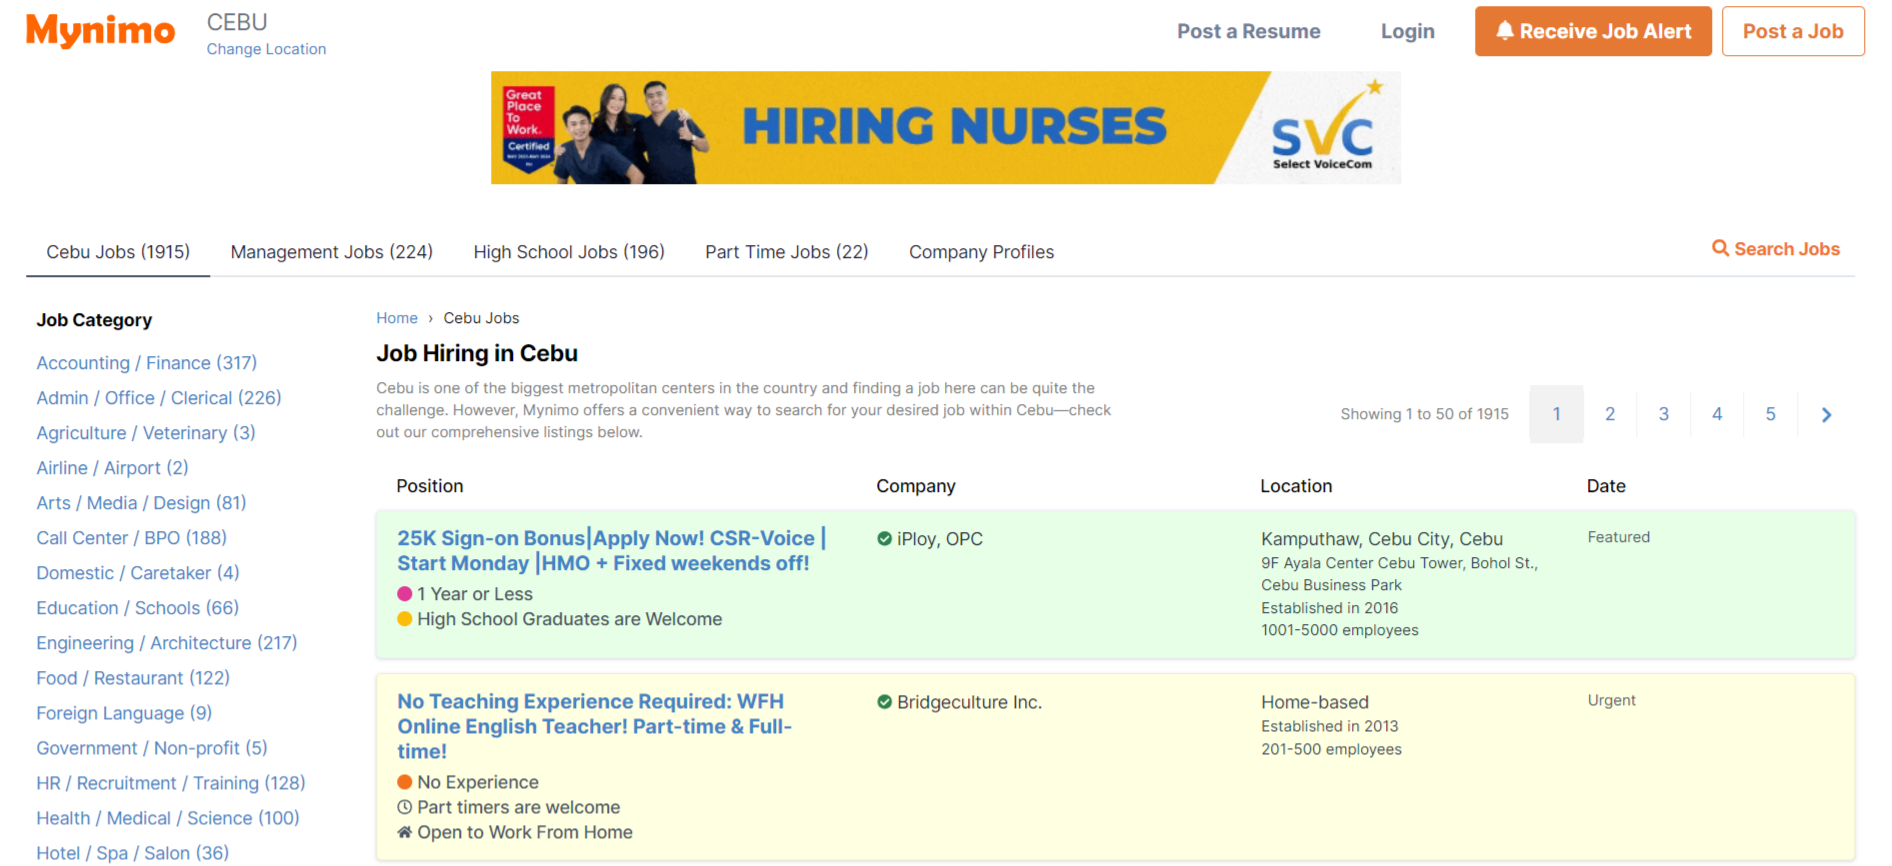Click the Location column header
The image size is (1892, 866).
(x=1296, y=486)
